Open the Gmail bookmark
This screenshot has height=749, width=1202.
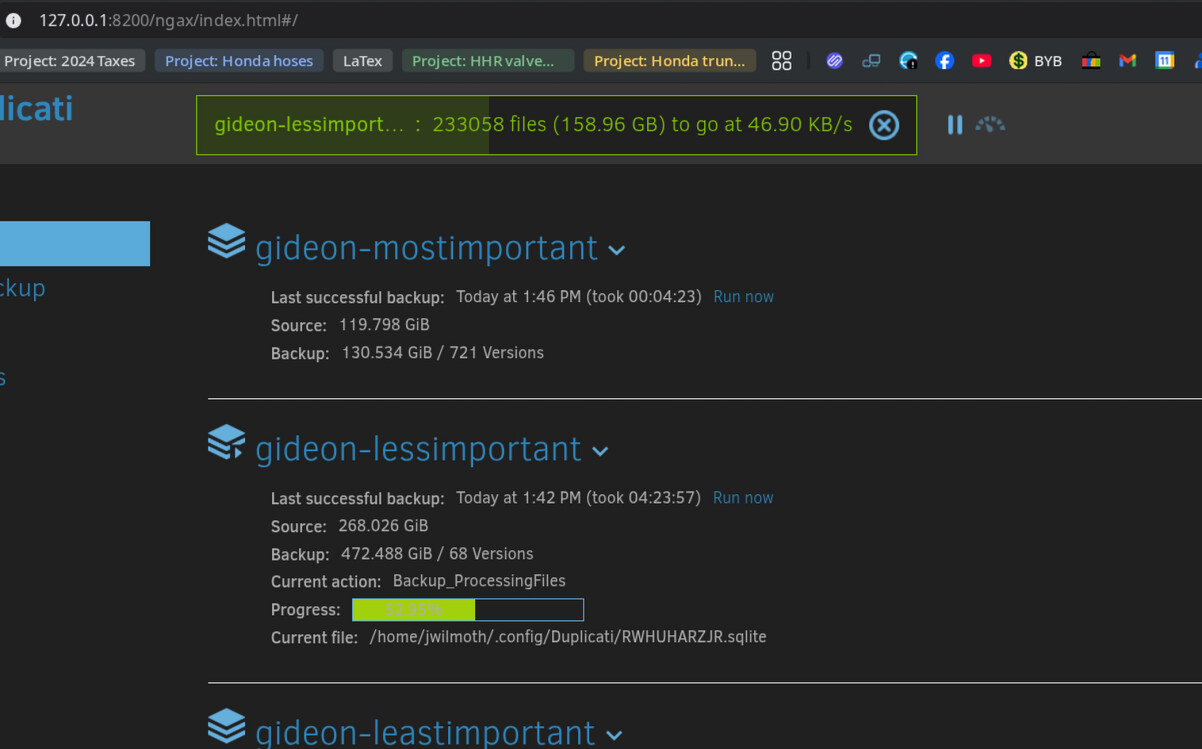click(x=1128, y=61)
